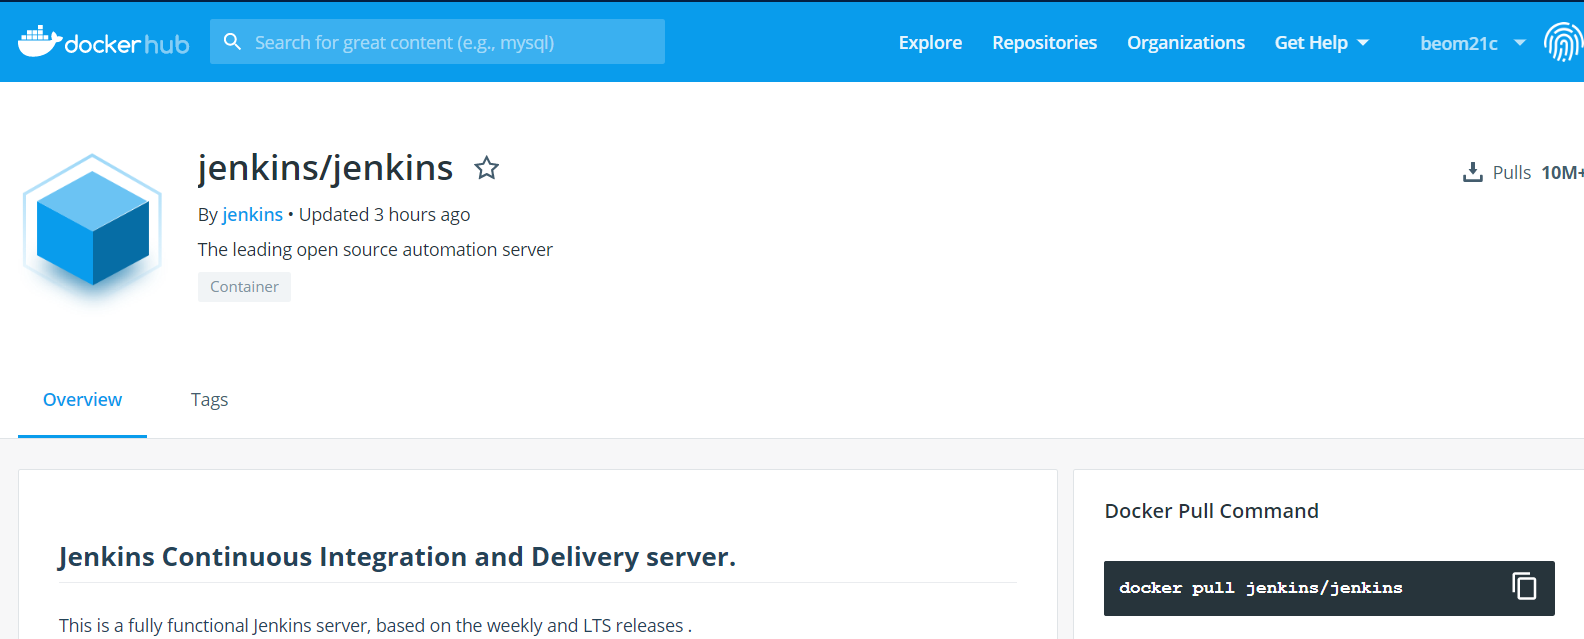Click the Updated 3 hours ago text
The width and height of the screenshot is (1584, 639).
384,215
